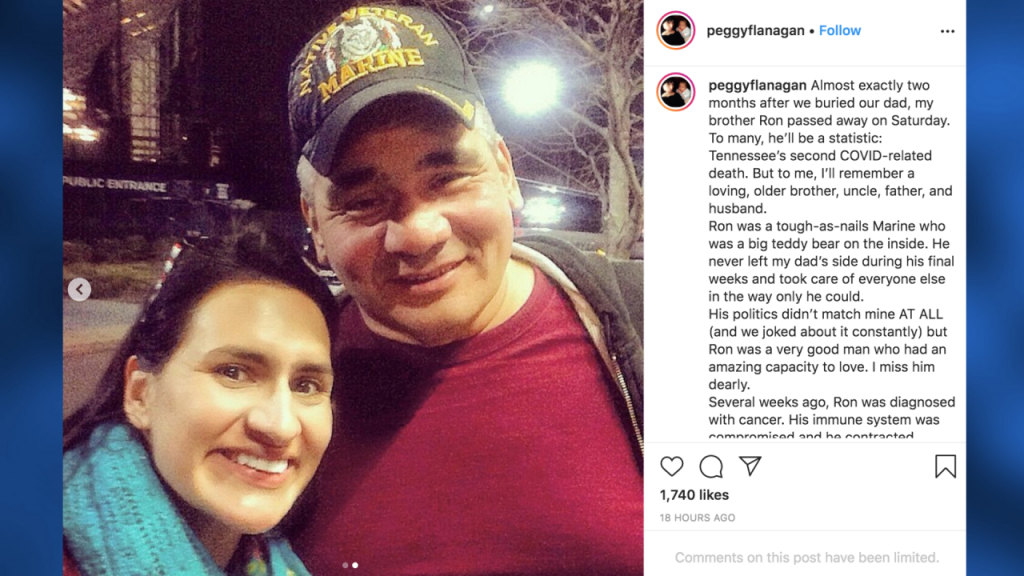Click the partially hidden caption line at bottom

click(x=811, y=436)
